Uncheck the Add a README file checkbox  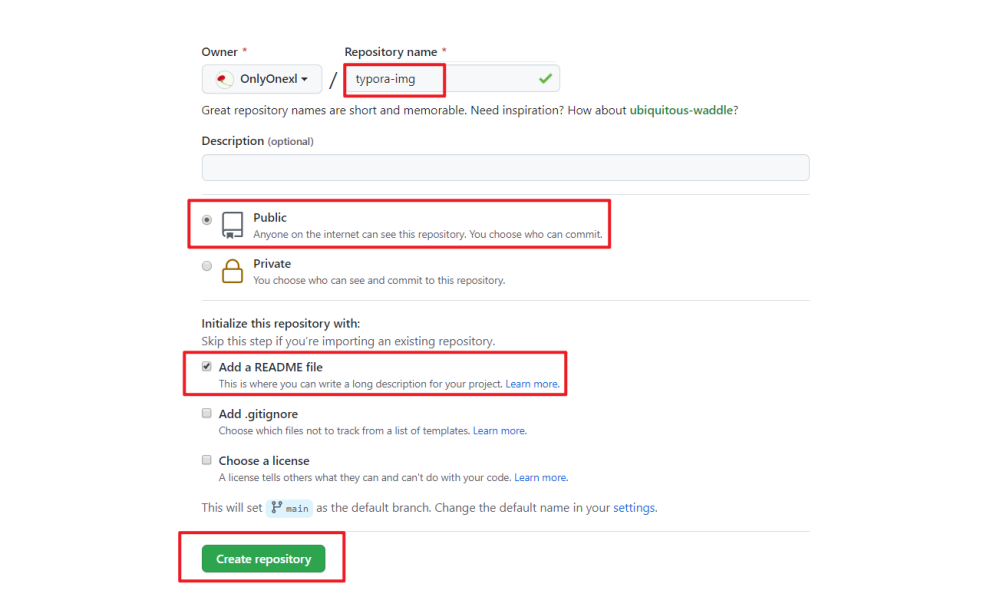tap(207, 367)
